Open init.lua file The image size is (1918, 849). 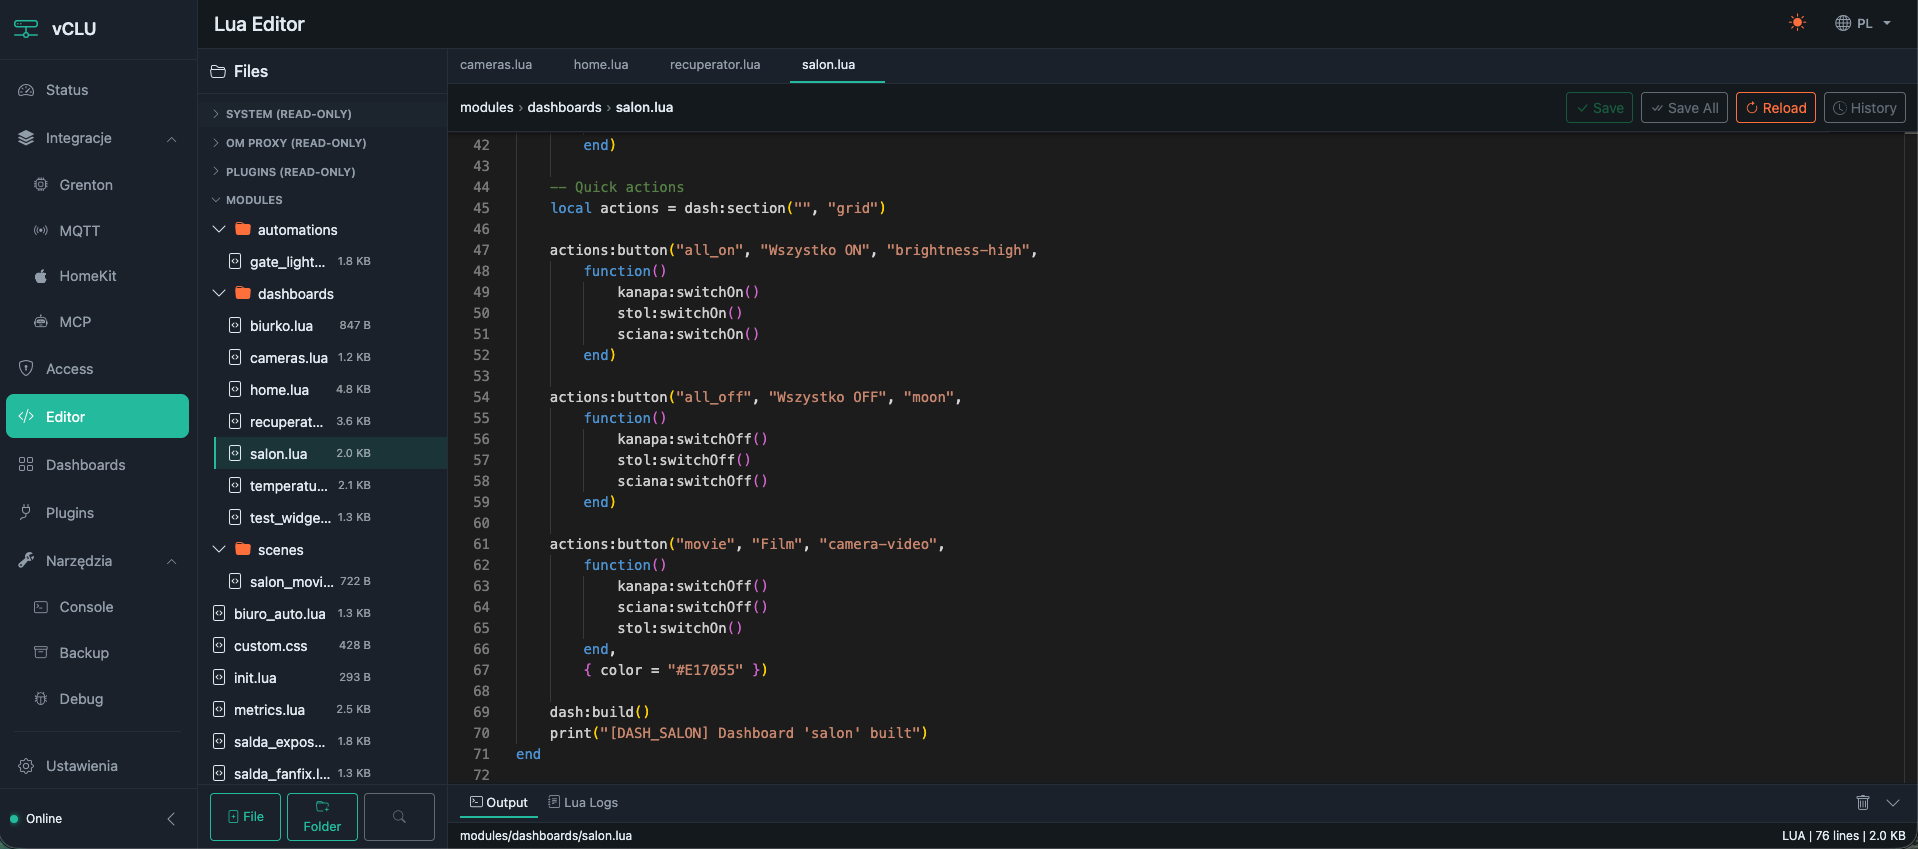[322, 678]
